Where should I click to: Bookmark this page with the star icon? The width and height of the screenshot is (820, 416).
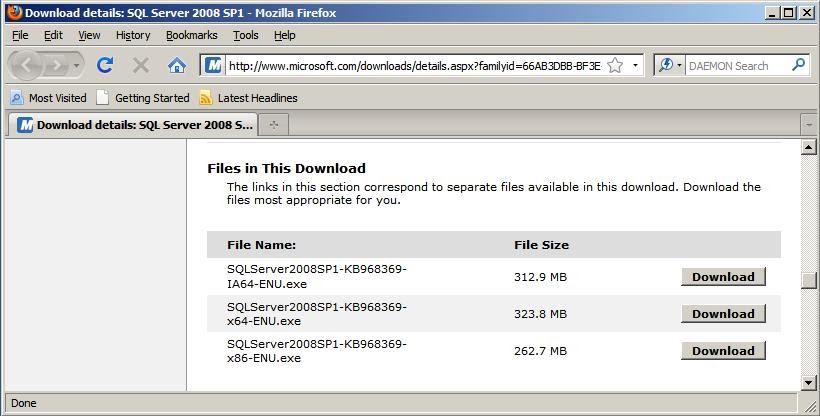(x=615, y=65)
